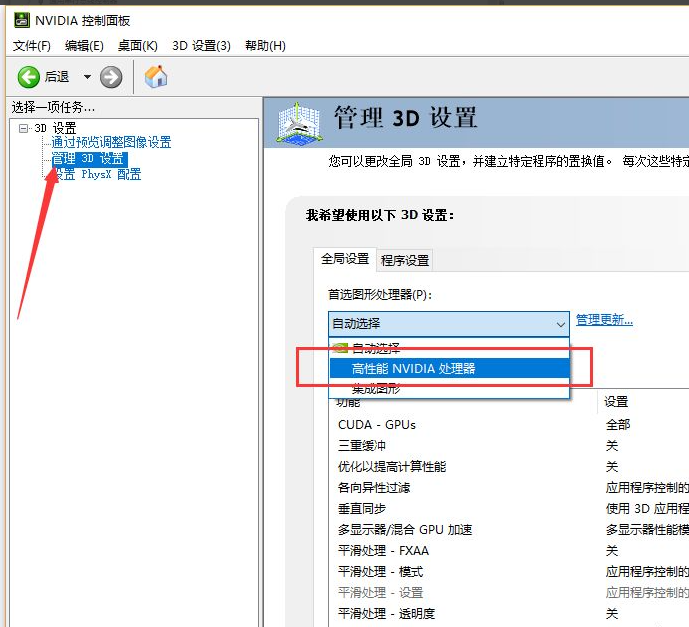Select the CUDA - GPUs row
Screen dimensions: 689x627
click(x=509, y=425)
